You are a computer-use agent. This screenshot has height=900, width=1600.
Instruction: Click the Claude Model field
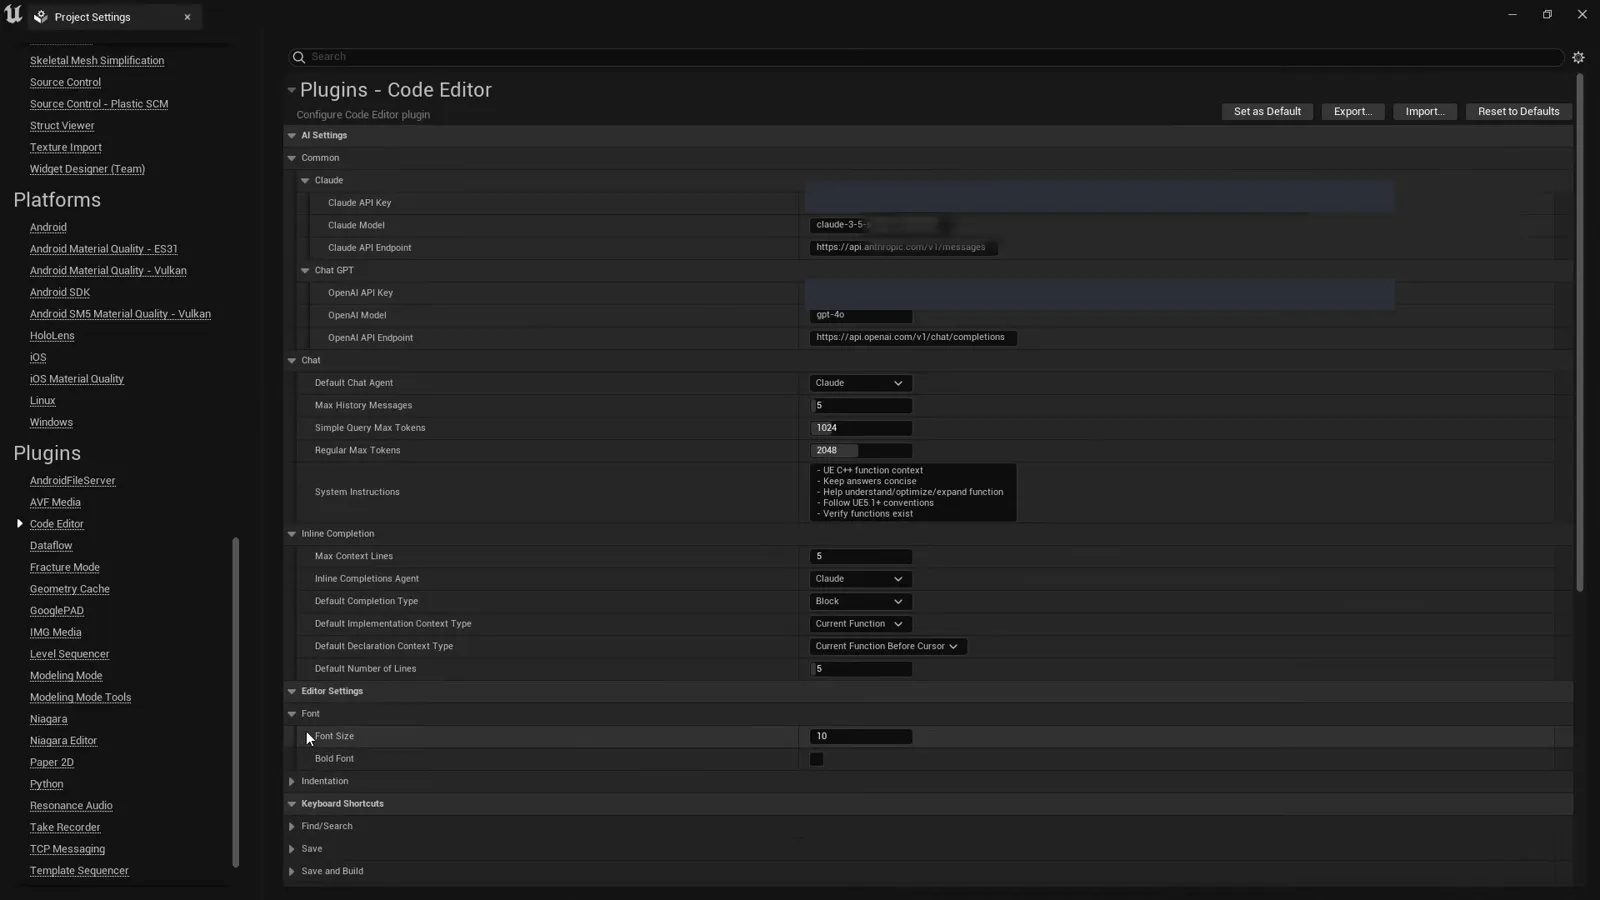pos(880,225)
